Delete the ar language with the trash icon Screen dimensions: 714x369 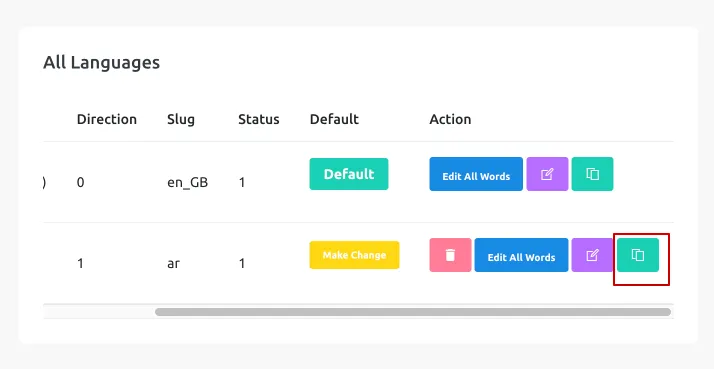coord(450,255)
